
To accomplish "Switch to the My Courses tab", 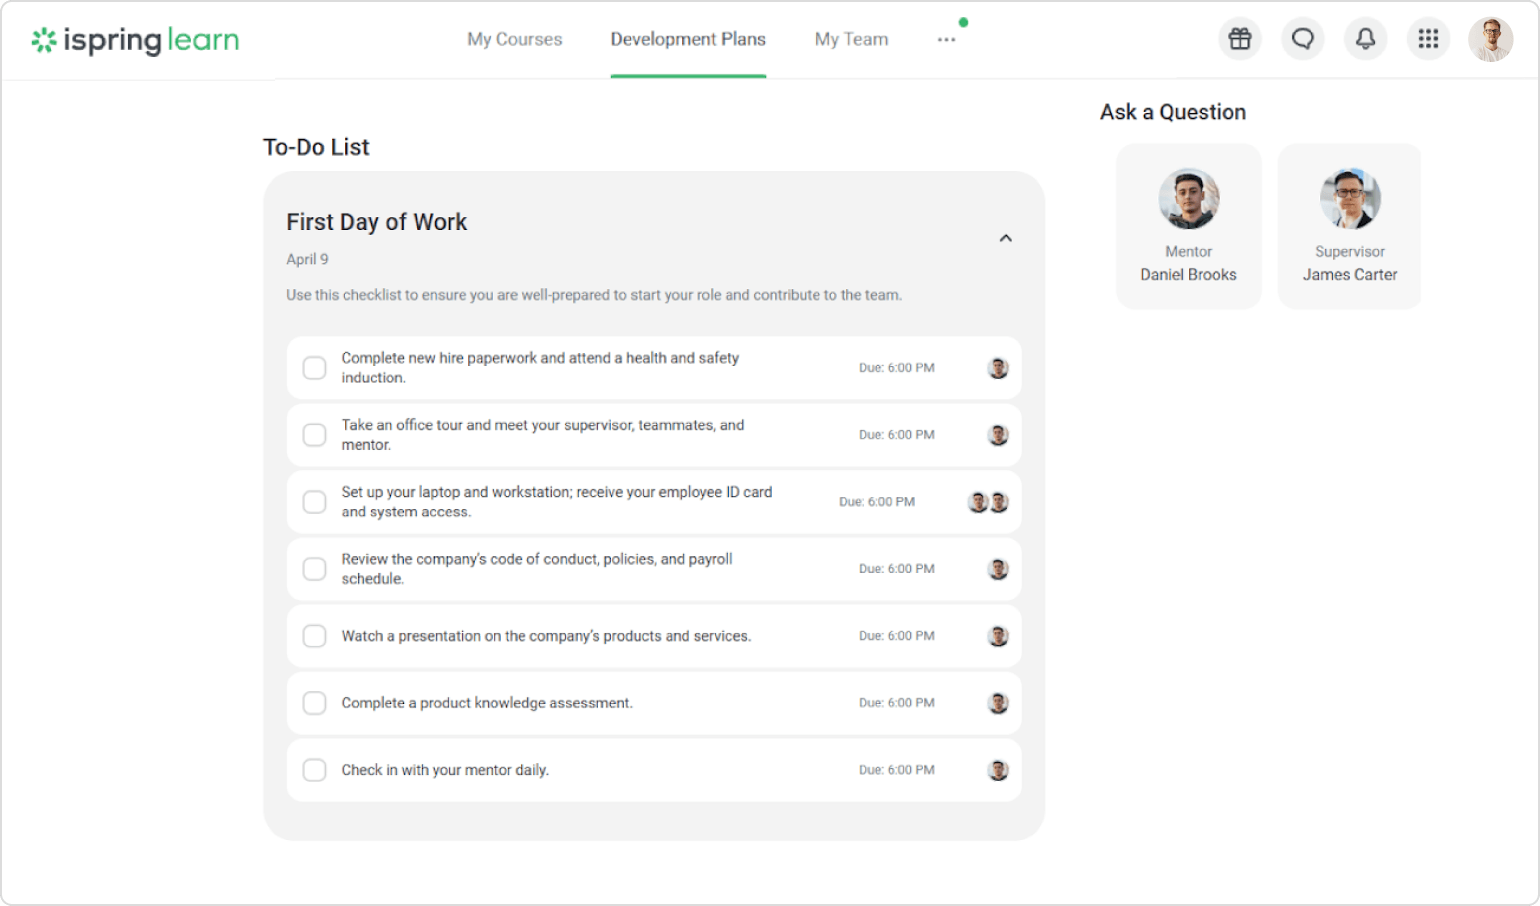I will [515, 39].
